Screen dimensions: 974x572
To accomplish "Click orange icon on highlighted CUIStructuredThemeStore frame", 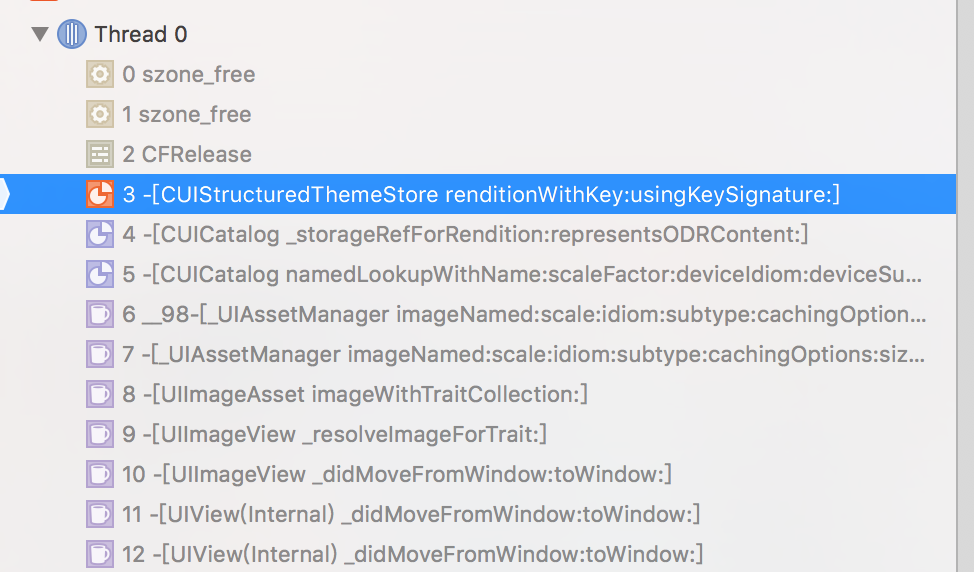I will (x=99, y=194).
